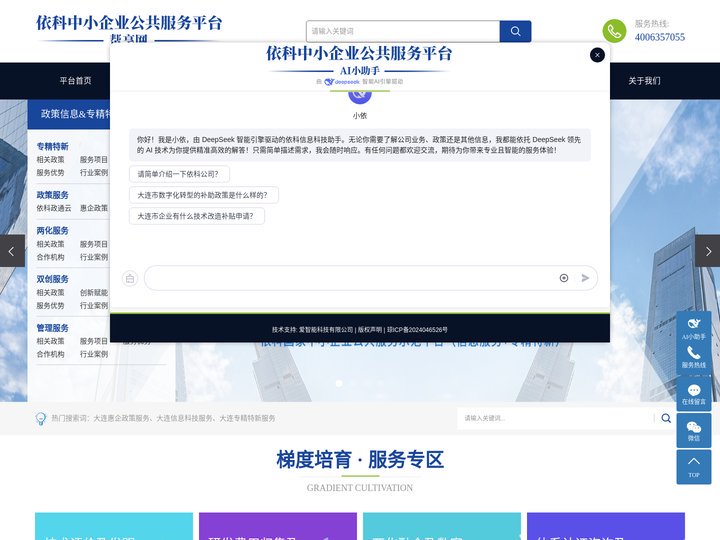The height and width of the screenshot is (540, 720).
Task: Close the AI assistant dialog
Action: (x=597, y=55)
